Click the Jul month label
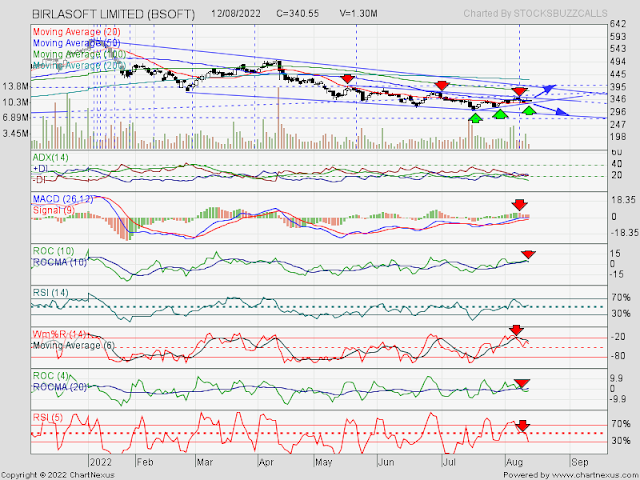Image resolution: width=640 pixels, height=480 pixels. (x=449, y=462)
